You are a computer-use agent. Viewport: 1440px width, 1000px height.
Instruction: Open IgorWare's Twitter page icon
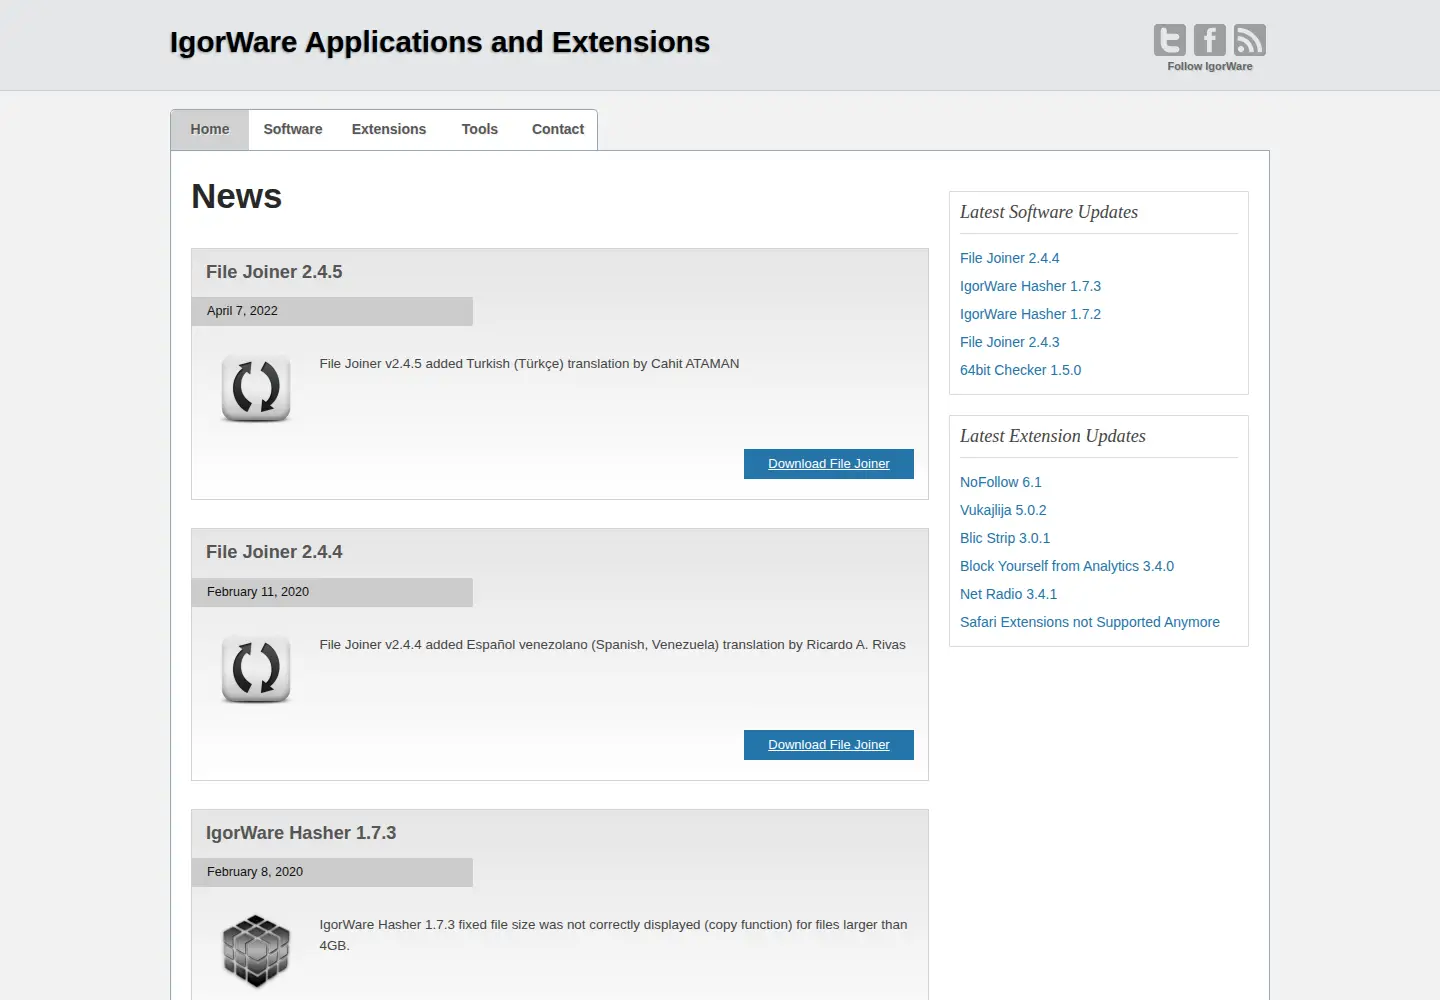point(1169,40)
